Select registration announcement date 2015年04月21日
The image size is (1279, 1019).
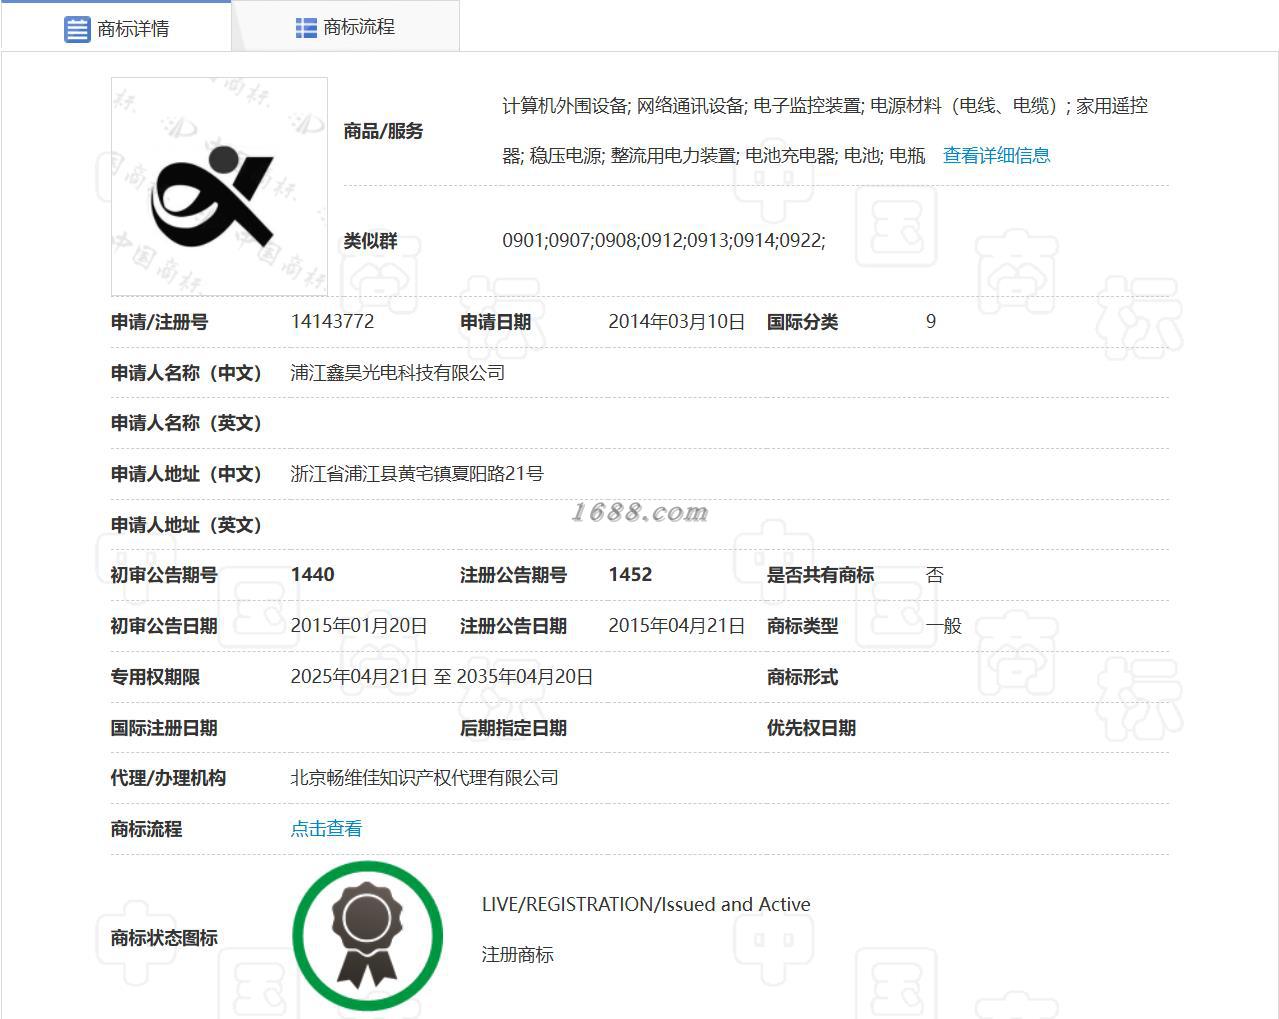(677, 625)
